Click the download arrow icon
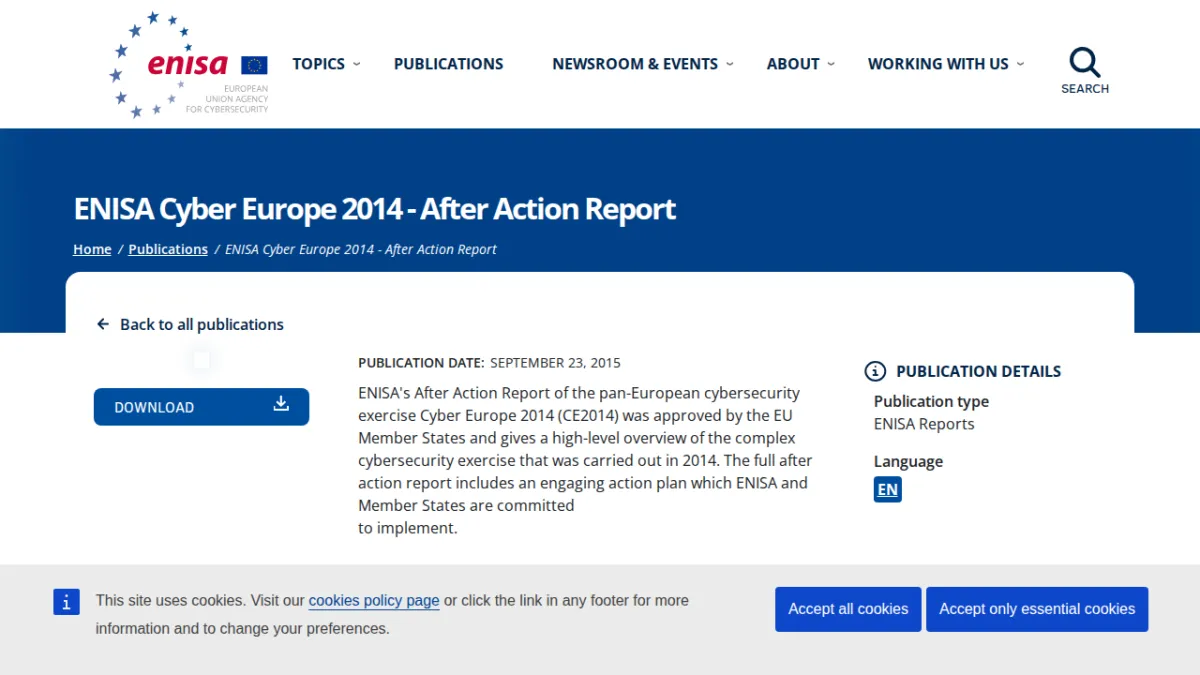The image size is (1200, 675). 281,403
